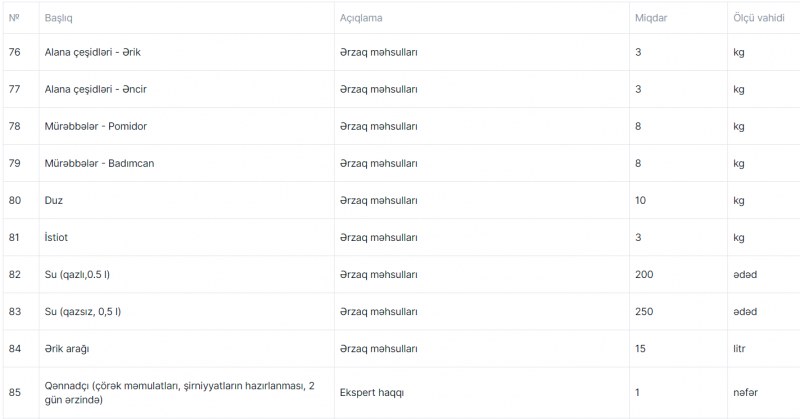
Task: Click the litr unit cell
Action: [739, 349]
